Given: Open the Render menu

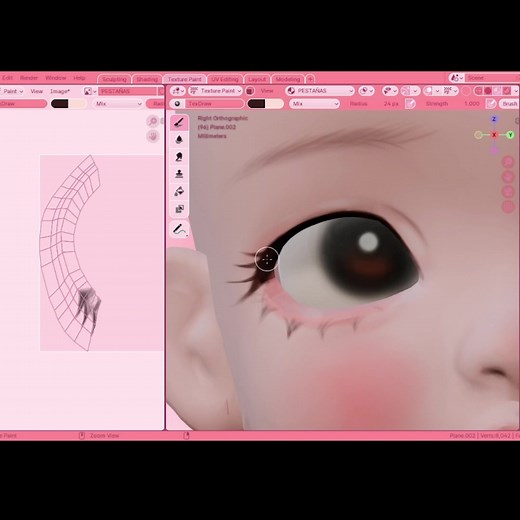Looking at the screenshot, I should coord(29,78).
